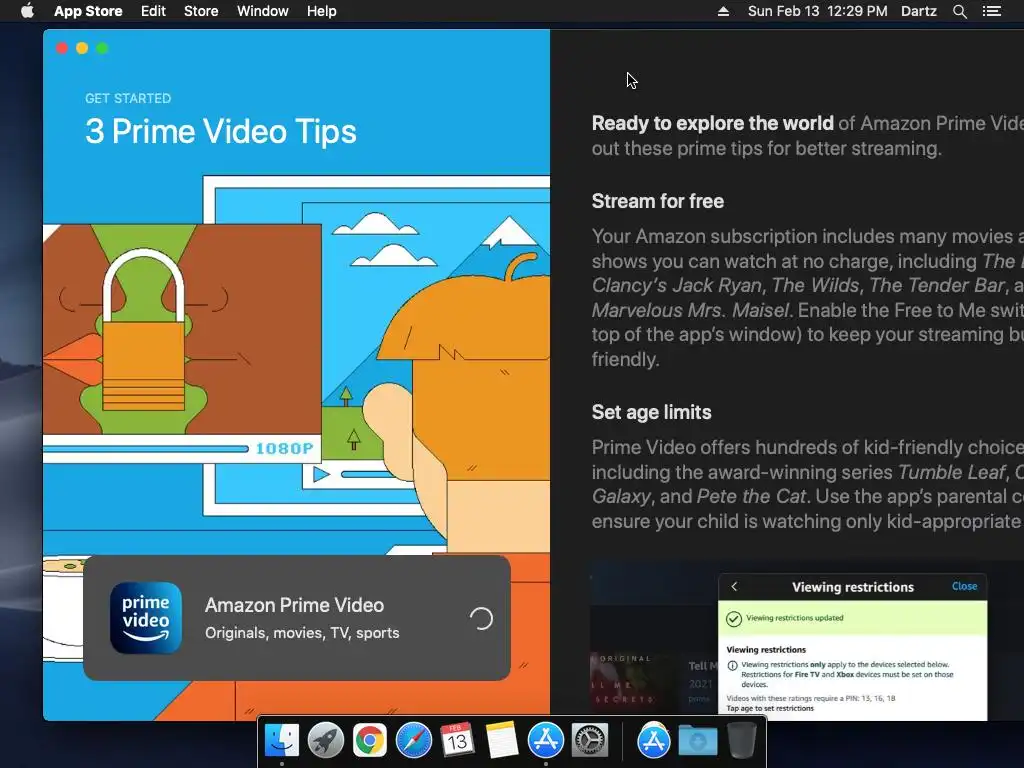Open the Edit menu

[153, 11]
